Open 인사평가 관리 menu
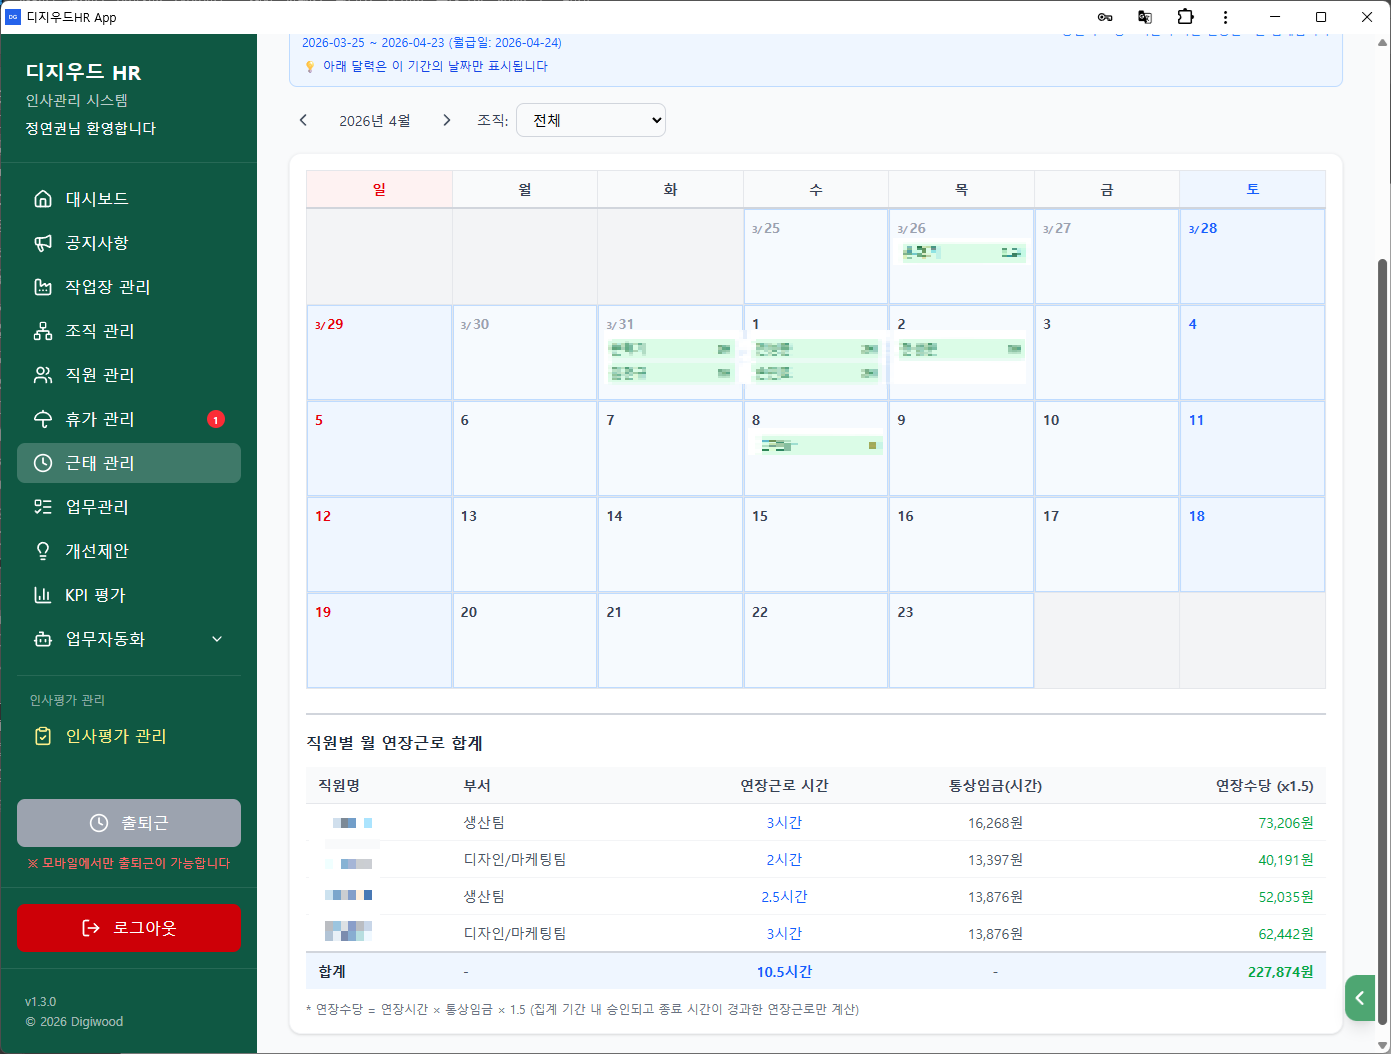The height and width of the screenshot is (1054, 1391). pyautogui.click(x=129, y=736)
